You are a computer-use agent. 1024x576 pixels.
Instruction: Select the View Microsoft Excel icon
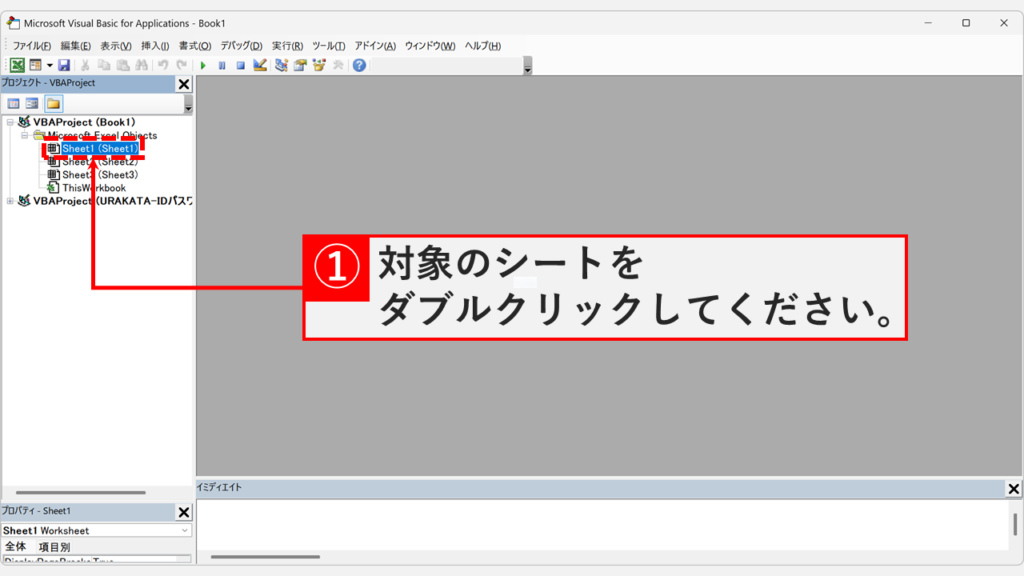(16, 65)
